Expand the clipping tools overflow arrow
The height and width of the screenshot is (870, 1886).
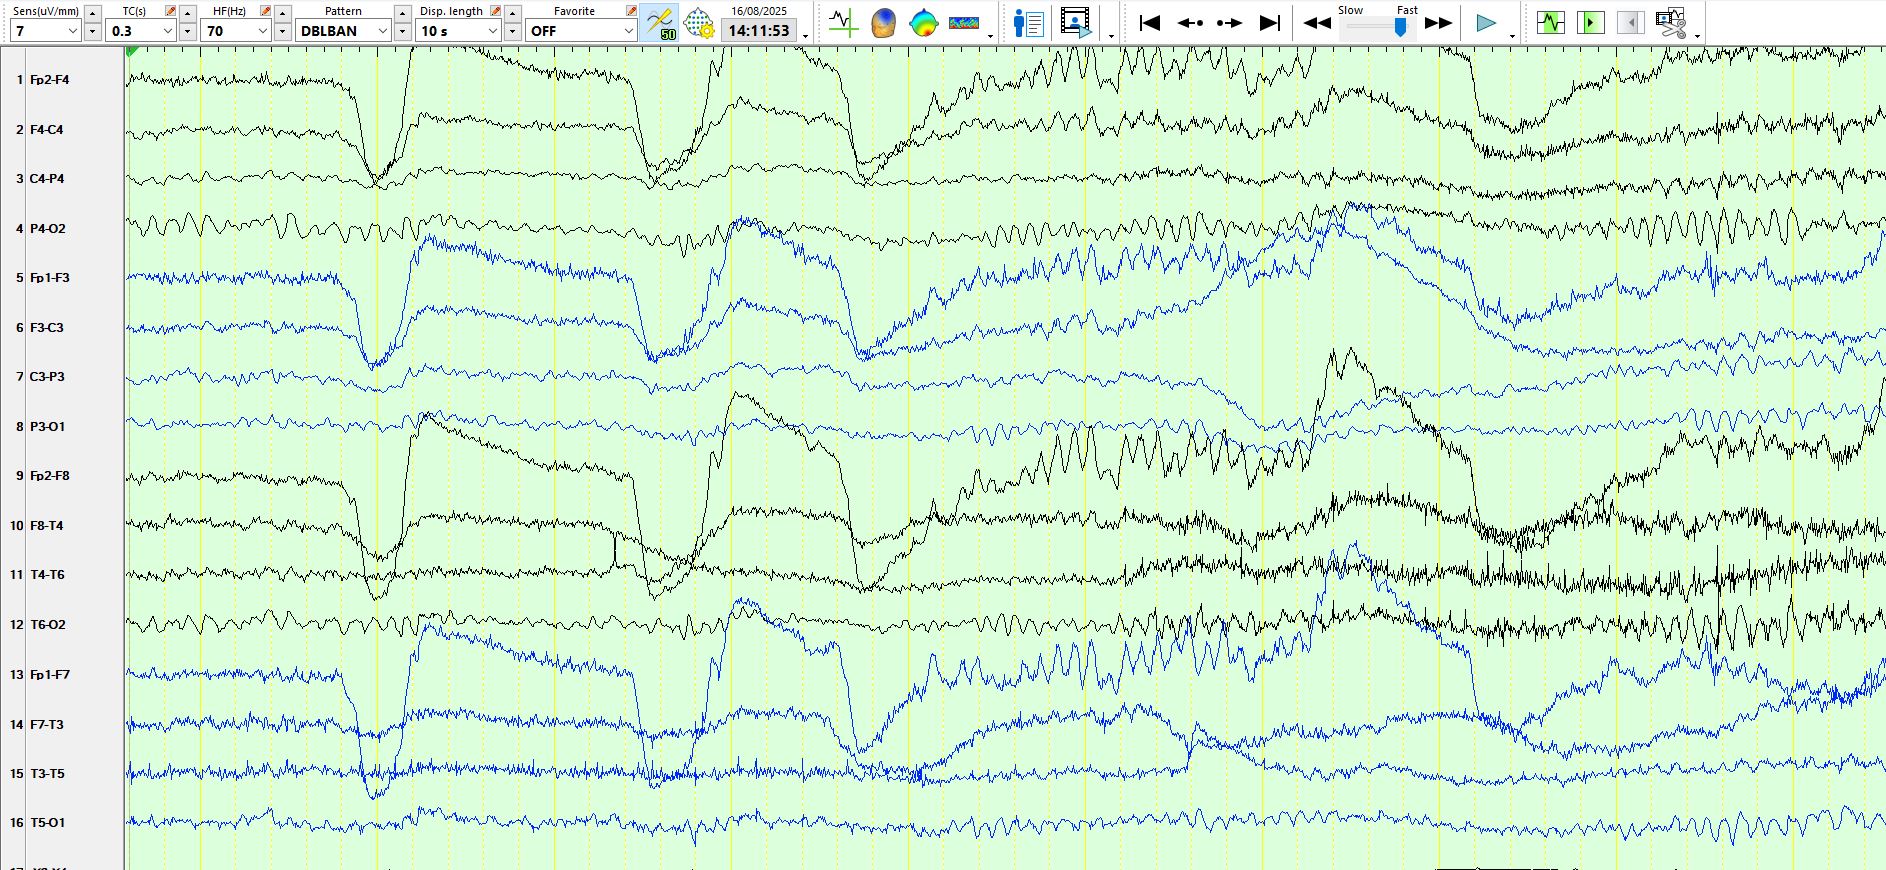(x=1698, y=36)
